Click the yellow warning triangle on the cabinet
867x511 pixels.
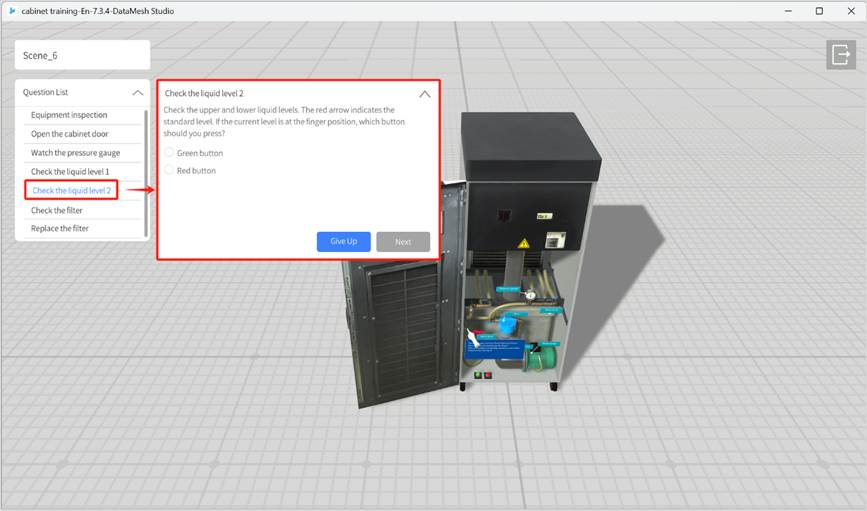click(x=523, y=243)
